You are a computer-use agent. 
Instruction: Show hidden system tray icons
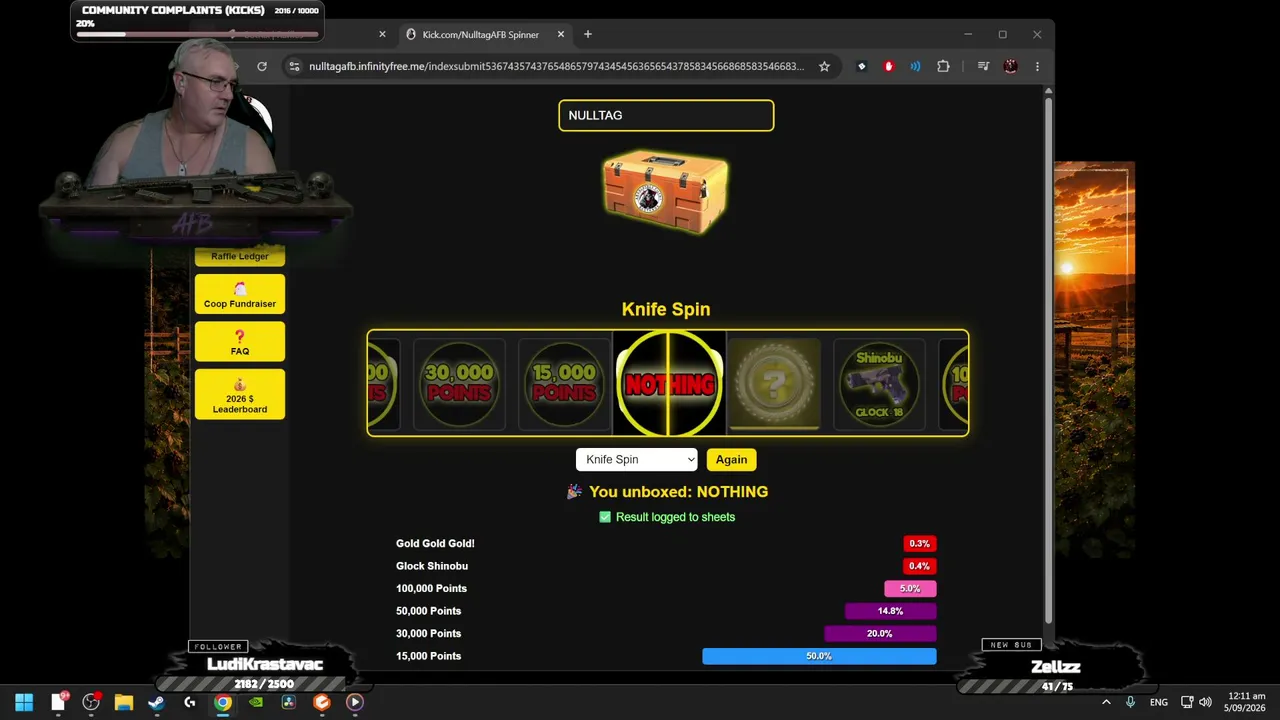coord(1106,702)
